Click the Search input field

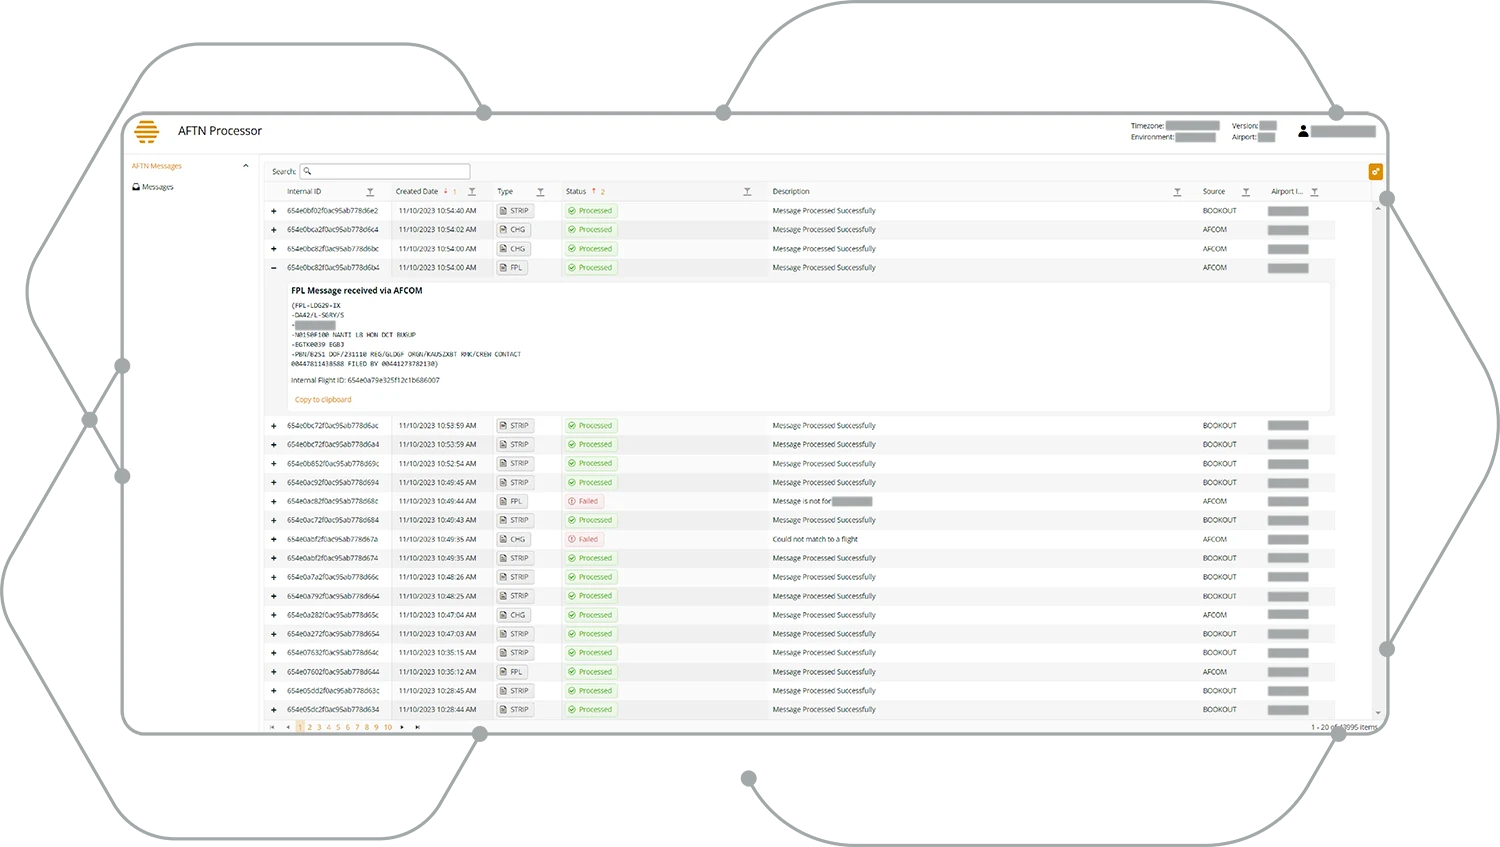(x=385, y=172)
